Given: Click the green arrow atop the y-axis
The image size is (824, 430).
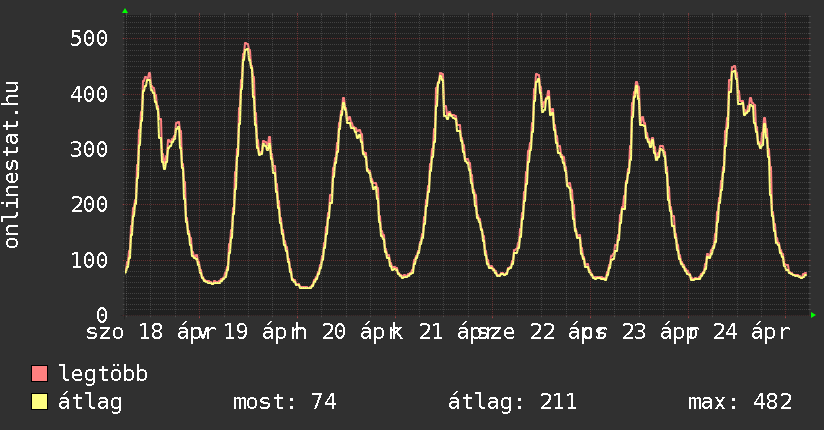Looking at the screenshot, I should pyautogui.click(x=125, y=11).
